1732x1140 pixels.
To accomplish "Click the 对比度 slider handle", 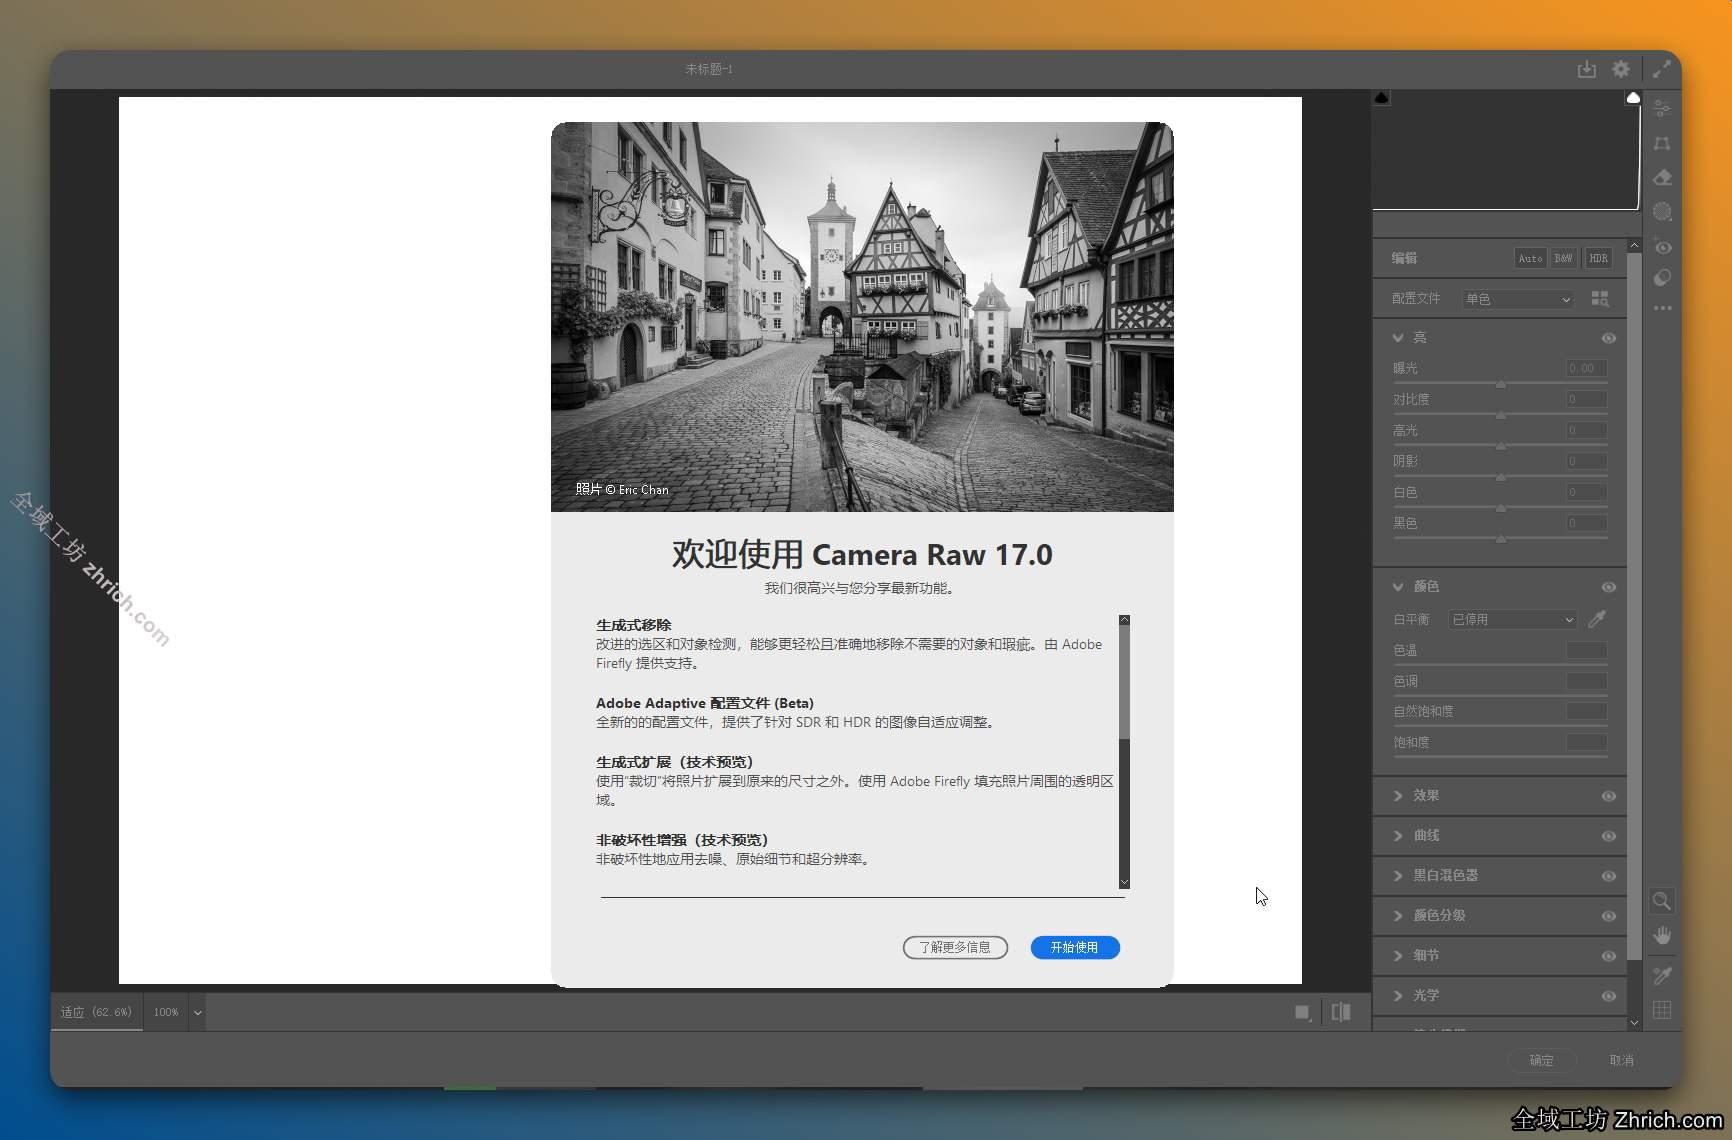I will (x=1501, y=415).
